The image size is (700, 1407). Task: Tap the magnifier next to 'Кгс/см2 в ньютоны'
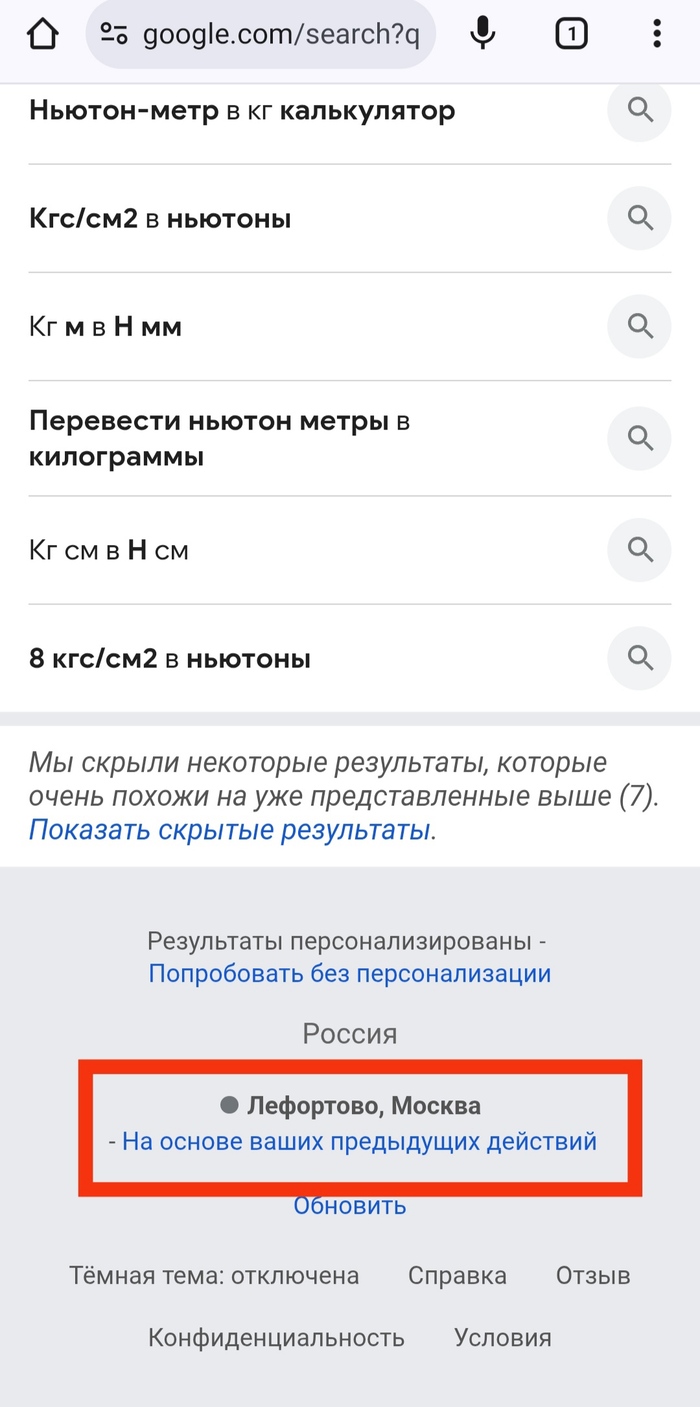pos(639,218)
